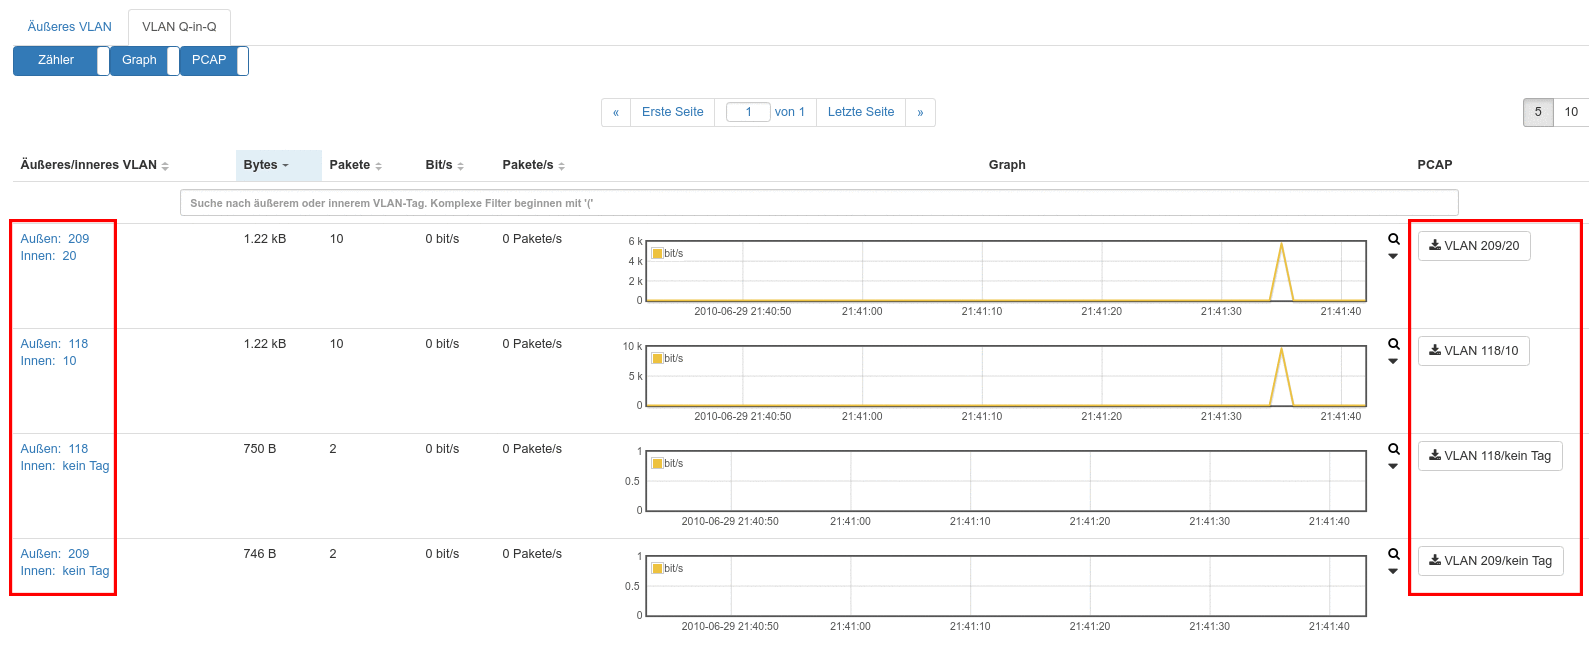Toggle the PCAP column switch

(x=242, y=61)
